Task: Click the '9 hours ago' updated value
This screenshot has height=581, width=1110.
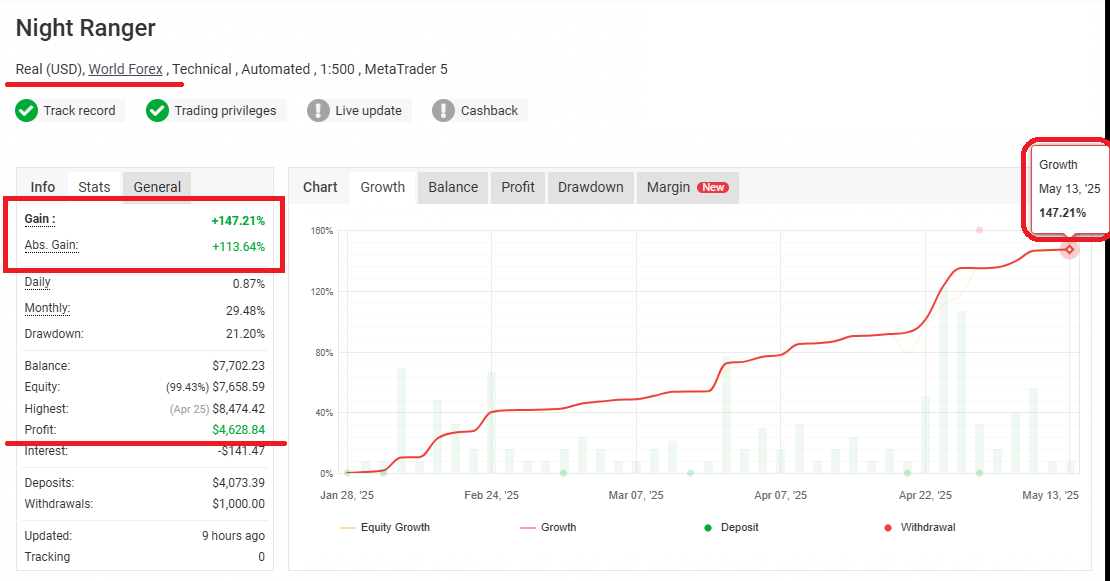Action: point(234,536)
